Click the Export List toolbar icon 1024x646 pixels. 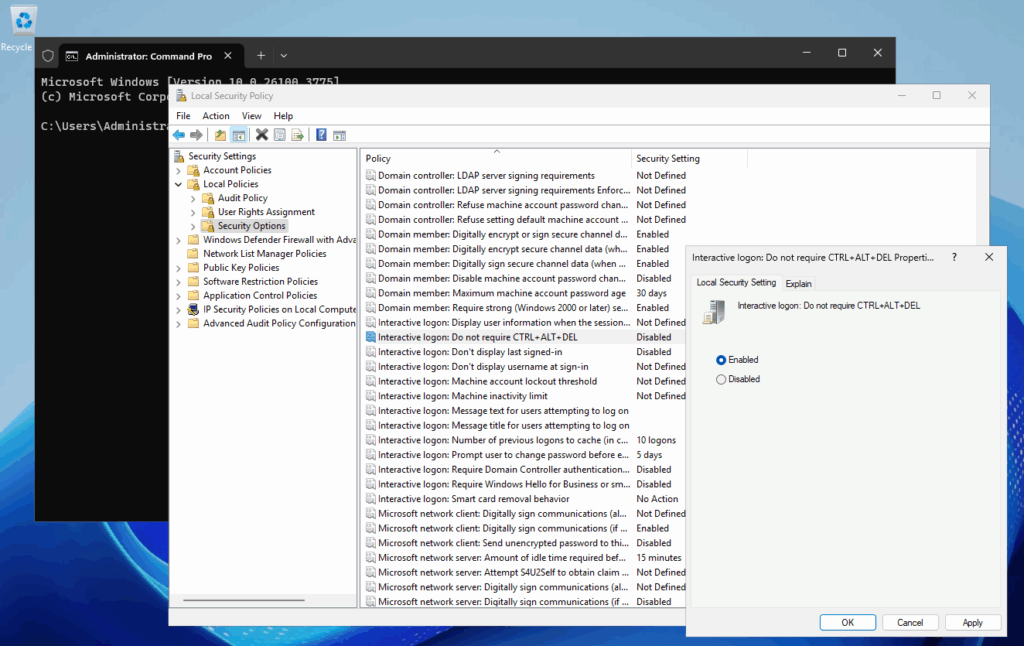(298, 135)
